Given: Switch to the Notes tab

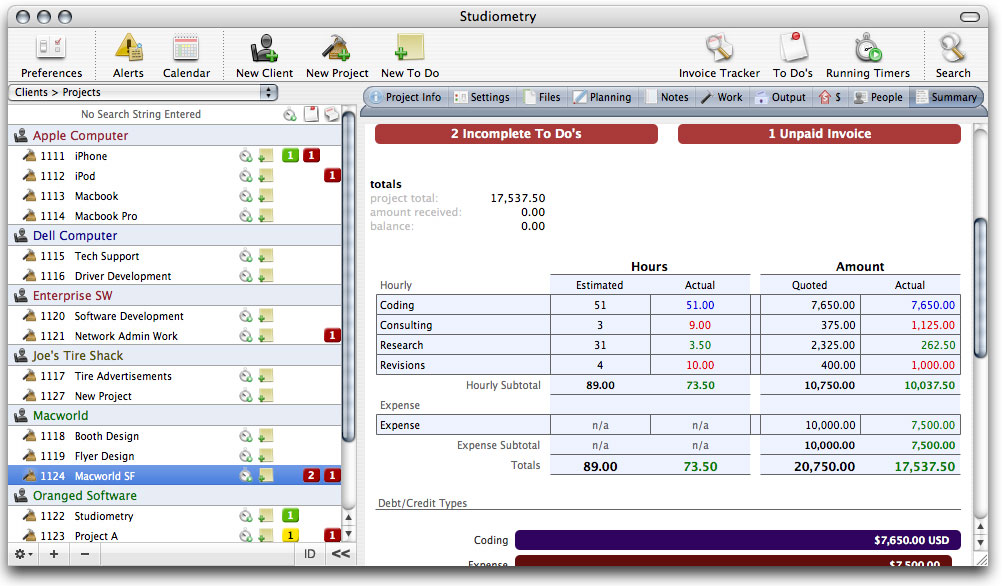Looking at the screenshot, I should point(667,97).
